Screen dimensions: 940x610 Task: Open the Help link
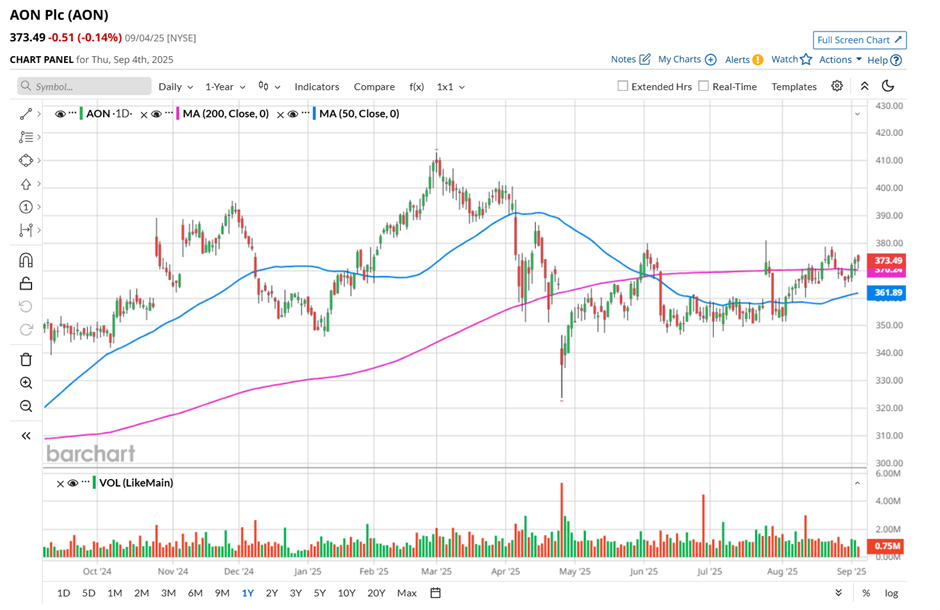pos(884,60)
